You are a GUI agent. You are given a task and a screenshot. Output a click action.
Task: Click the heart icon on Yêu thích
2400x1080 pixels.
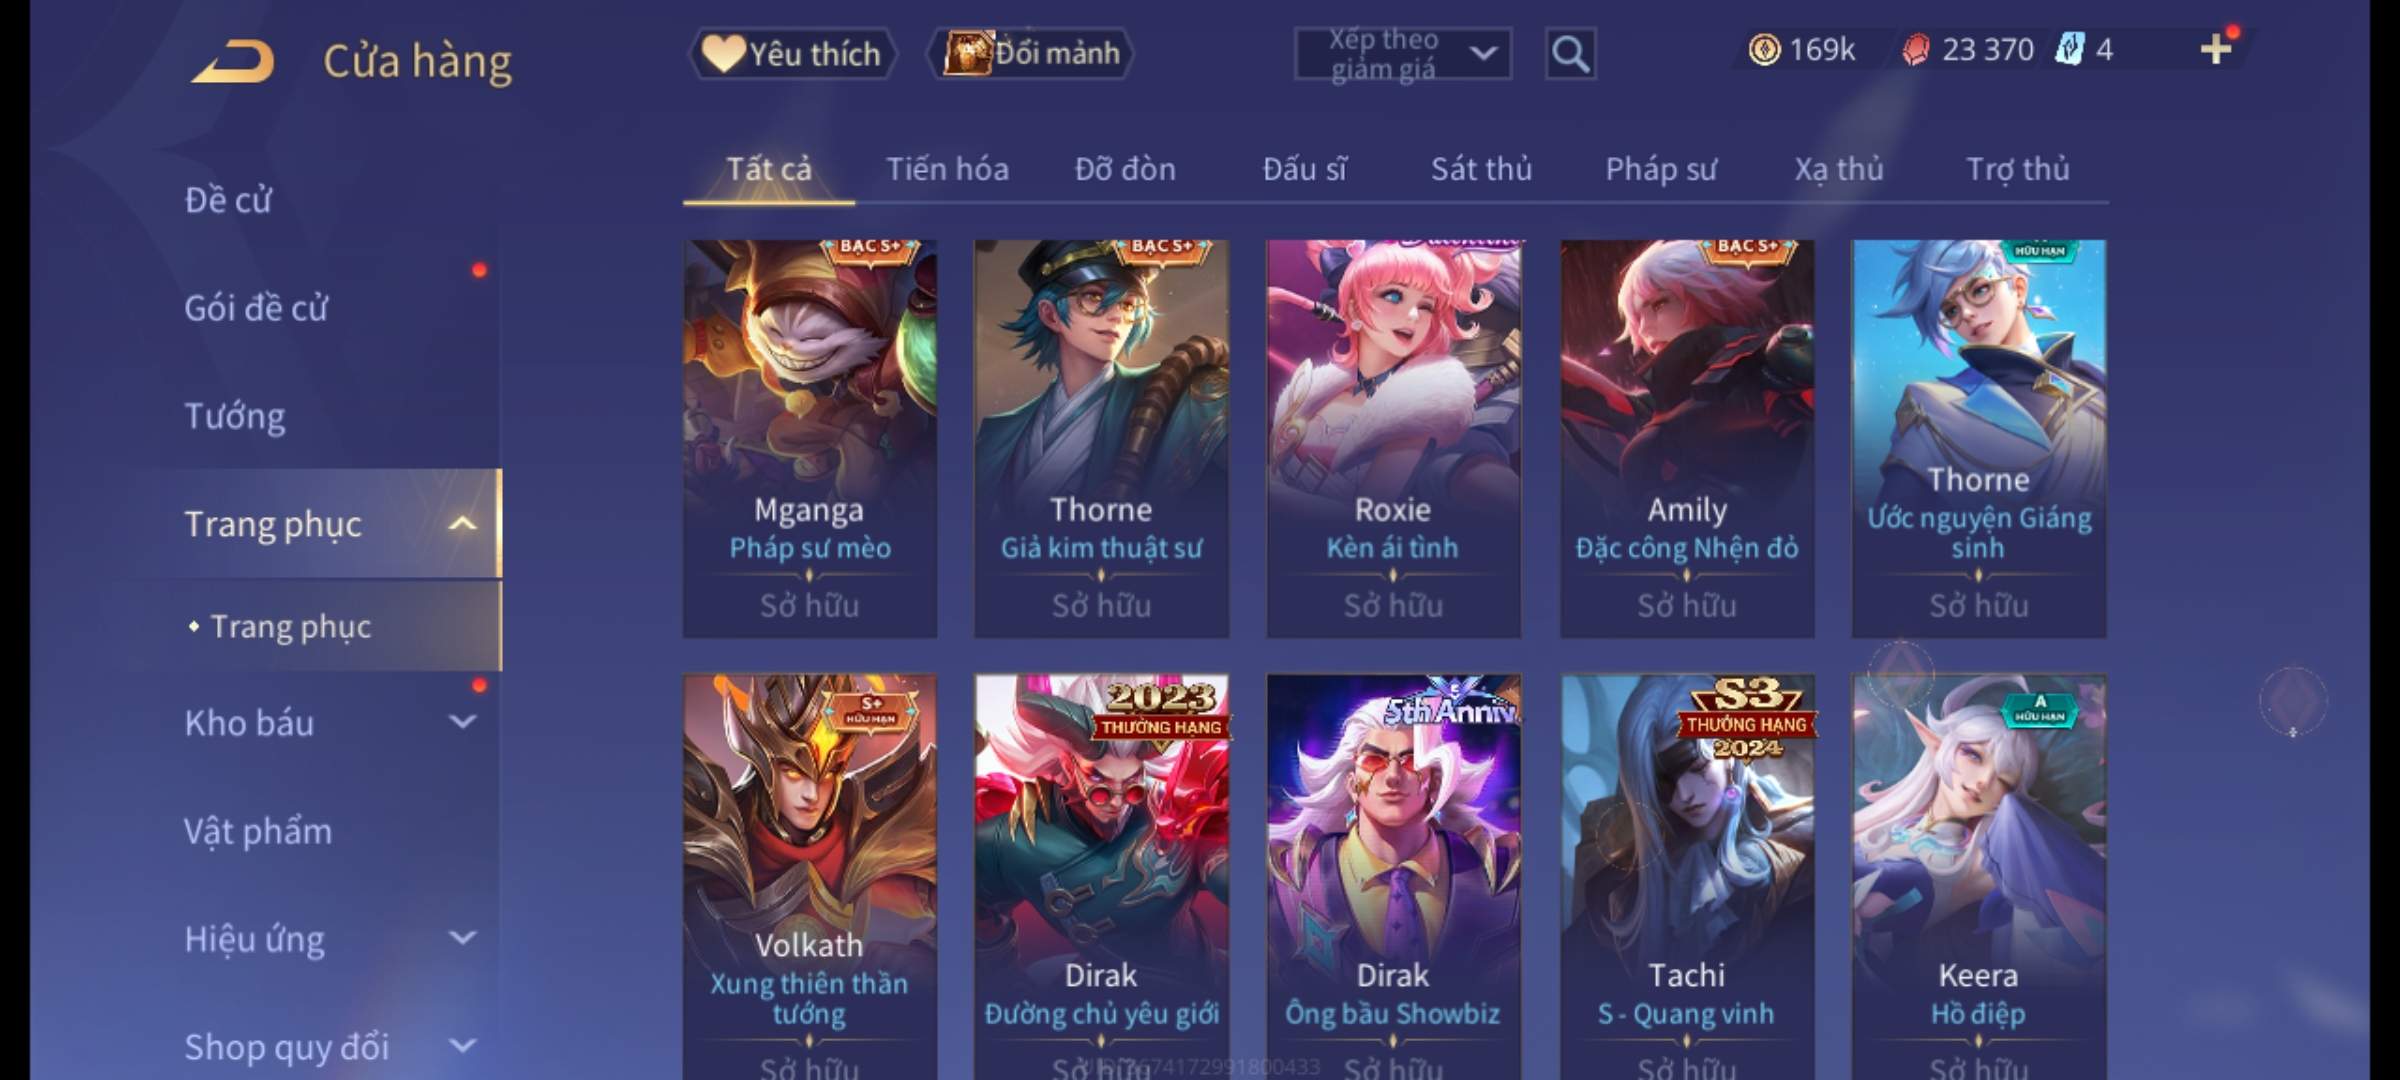point(722,53)
